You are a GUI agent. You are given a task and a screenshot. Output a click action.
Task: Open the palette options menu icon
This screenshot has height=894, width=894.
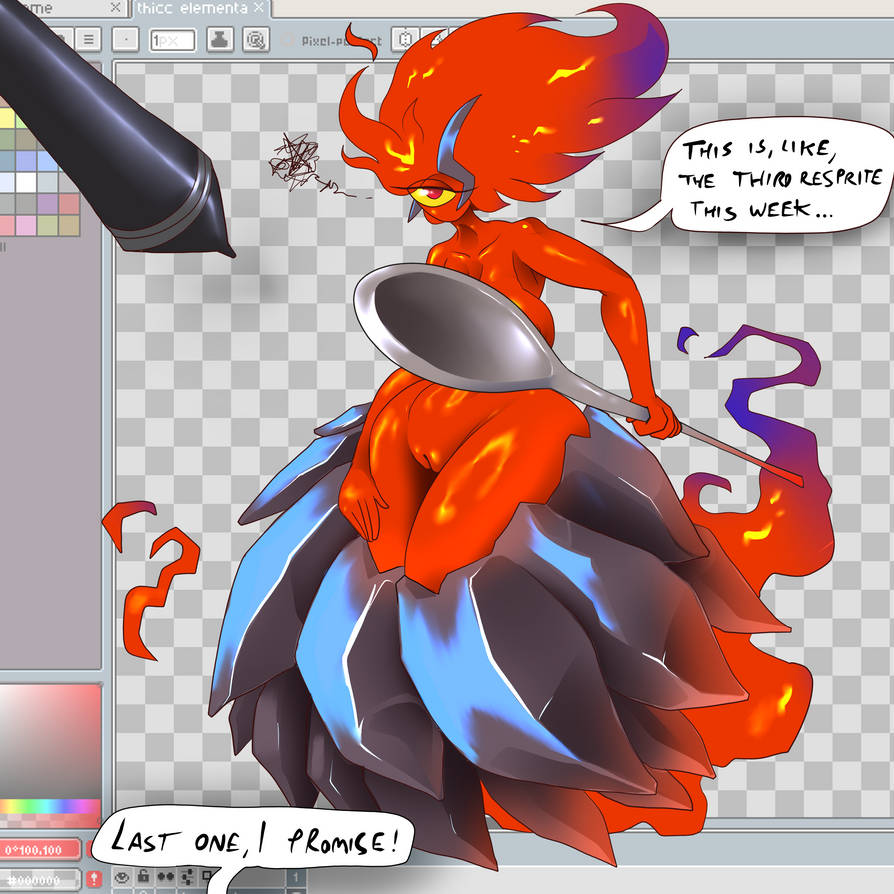(x=88, y=39)
